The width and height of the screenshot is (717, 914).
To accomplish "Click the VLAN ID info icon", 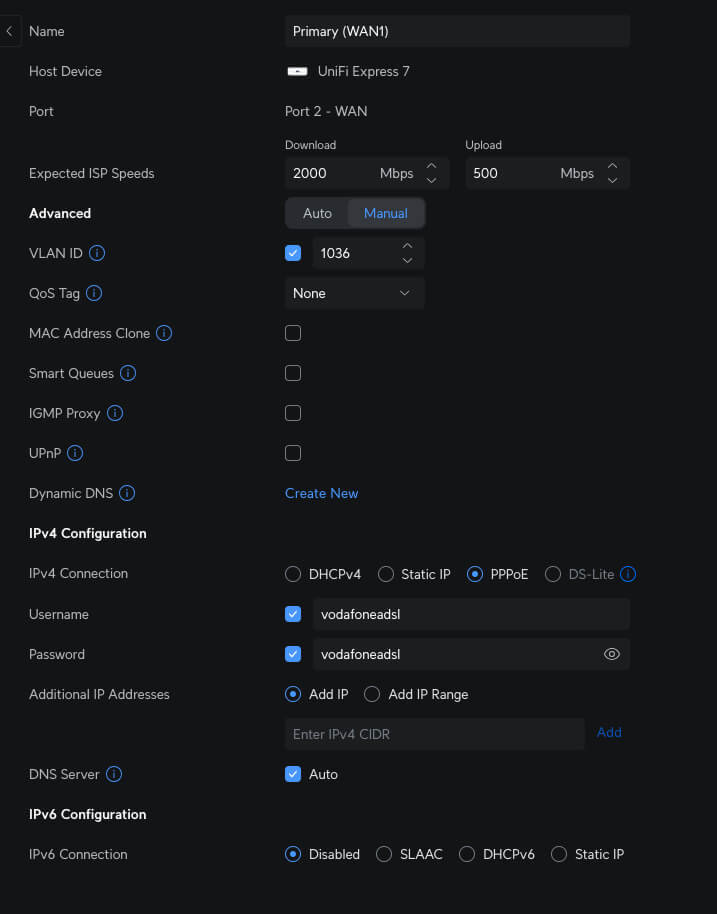I will click(97, 253).
